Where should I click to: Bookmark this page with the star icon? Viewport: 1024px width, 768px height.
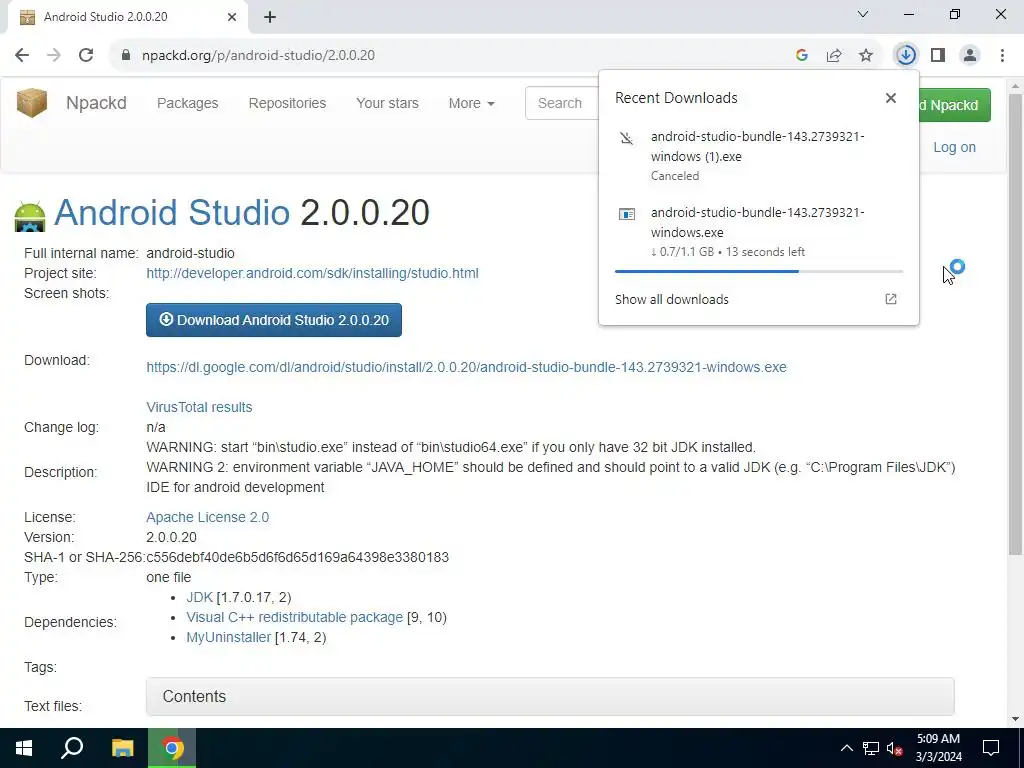click(x=866, y=55)
